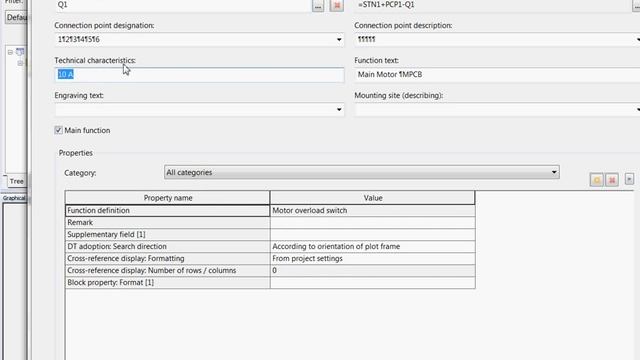The width and height of the screenshot is (640, 360).
Task: Click the According to orientation of plot frame value
Action: [x=373, y=247]
